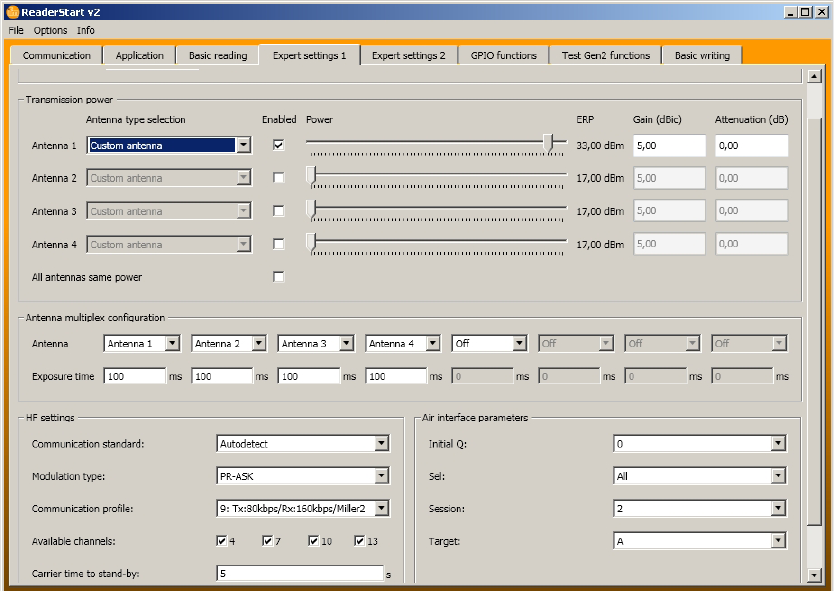Click the Carrier time to stand-by field
This screenshot has width=834, height=591.
click(x=300, y=574)
